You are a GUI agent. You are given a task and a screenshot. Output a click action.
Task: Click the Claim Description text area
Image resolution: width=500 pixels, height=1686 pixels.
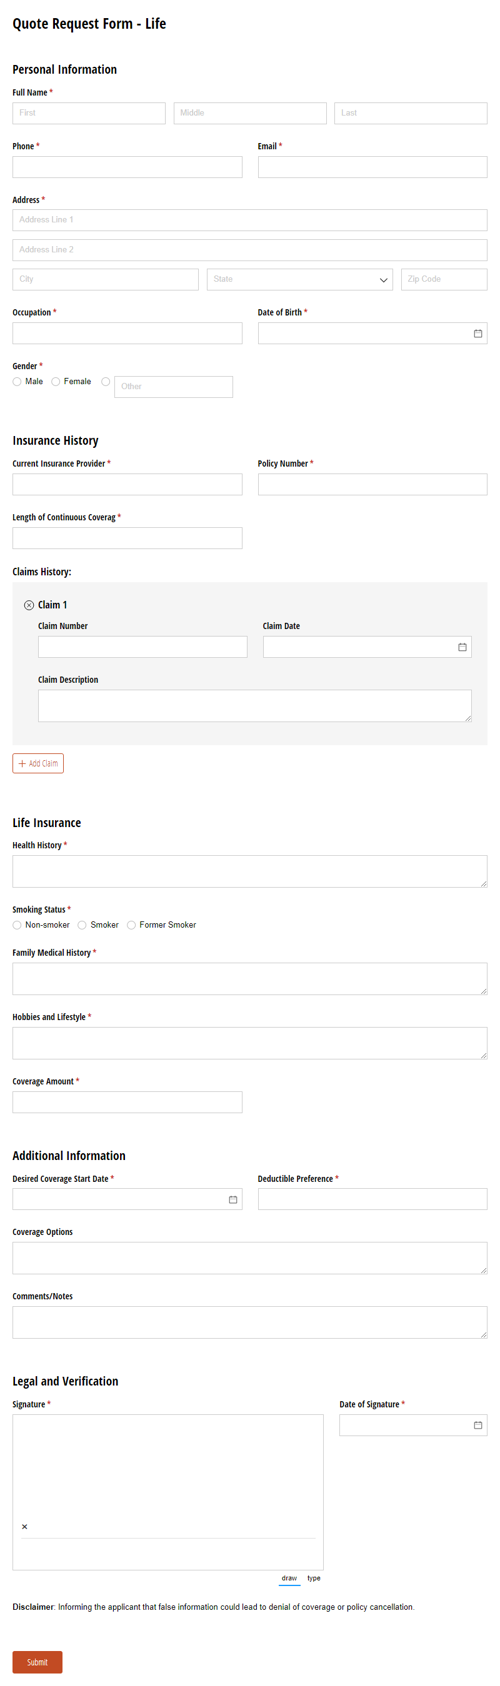(255, 706)
